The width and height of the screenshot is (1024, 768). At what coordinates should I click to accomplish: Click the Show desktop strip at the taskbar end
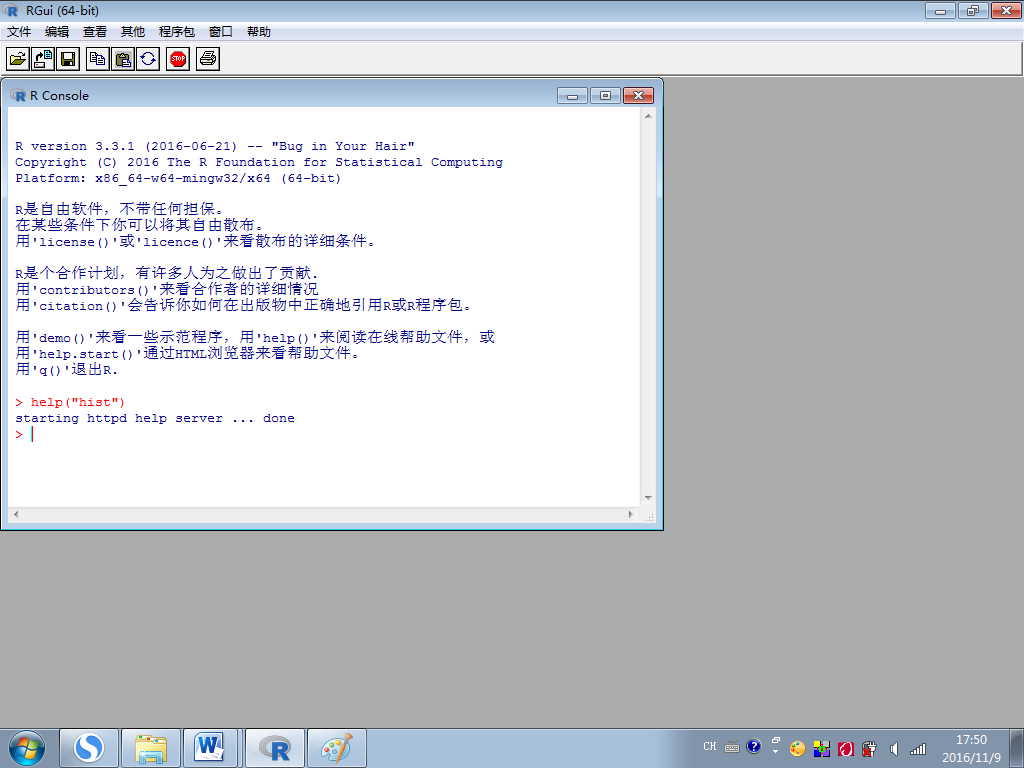(x=1017, y=748)
